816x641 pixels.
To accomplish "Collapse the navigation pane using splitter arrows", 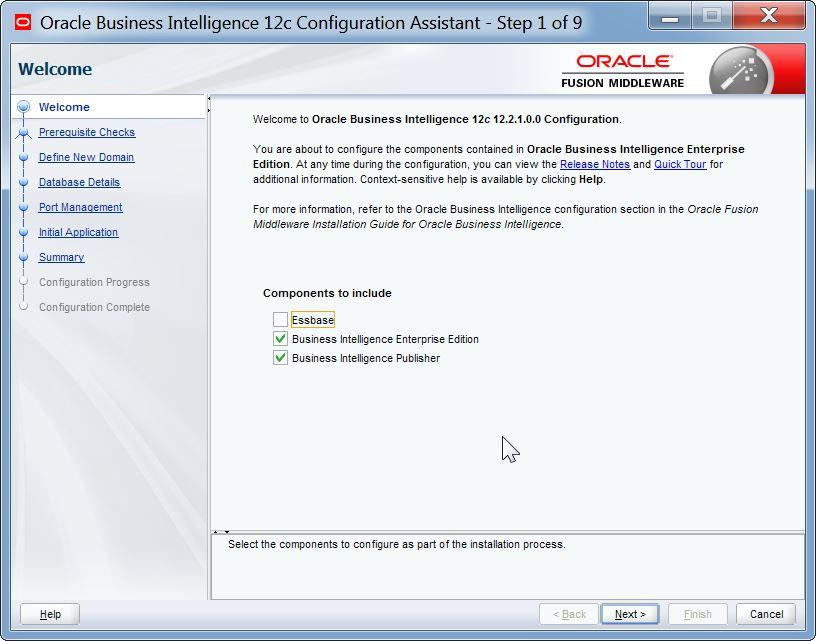I will [x=209, y=98].
